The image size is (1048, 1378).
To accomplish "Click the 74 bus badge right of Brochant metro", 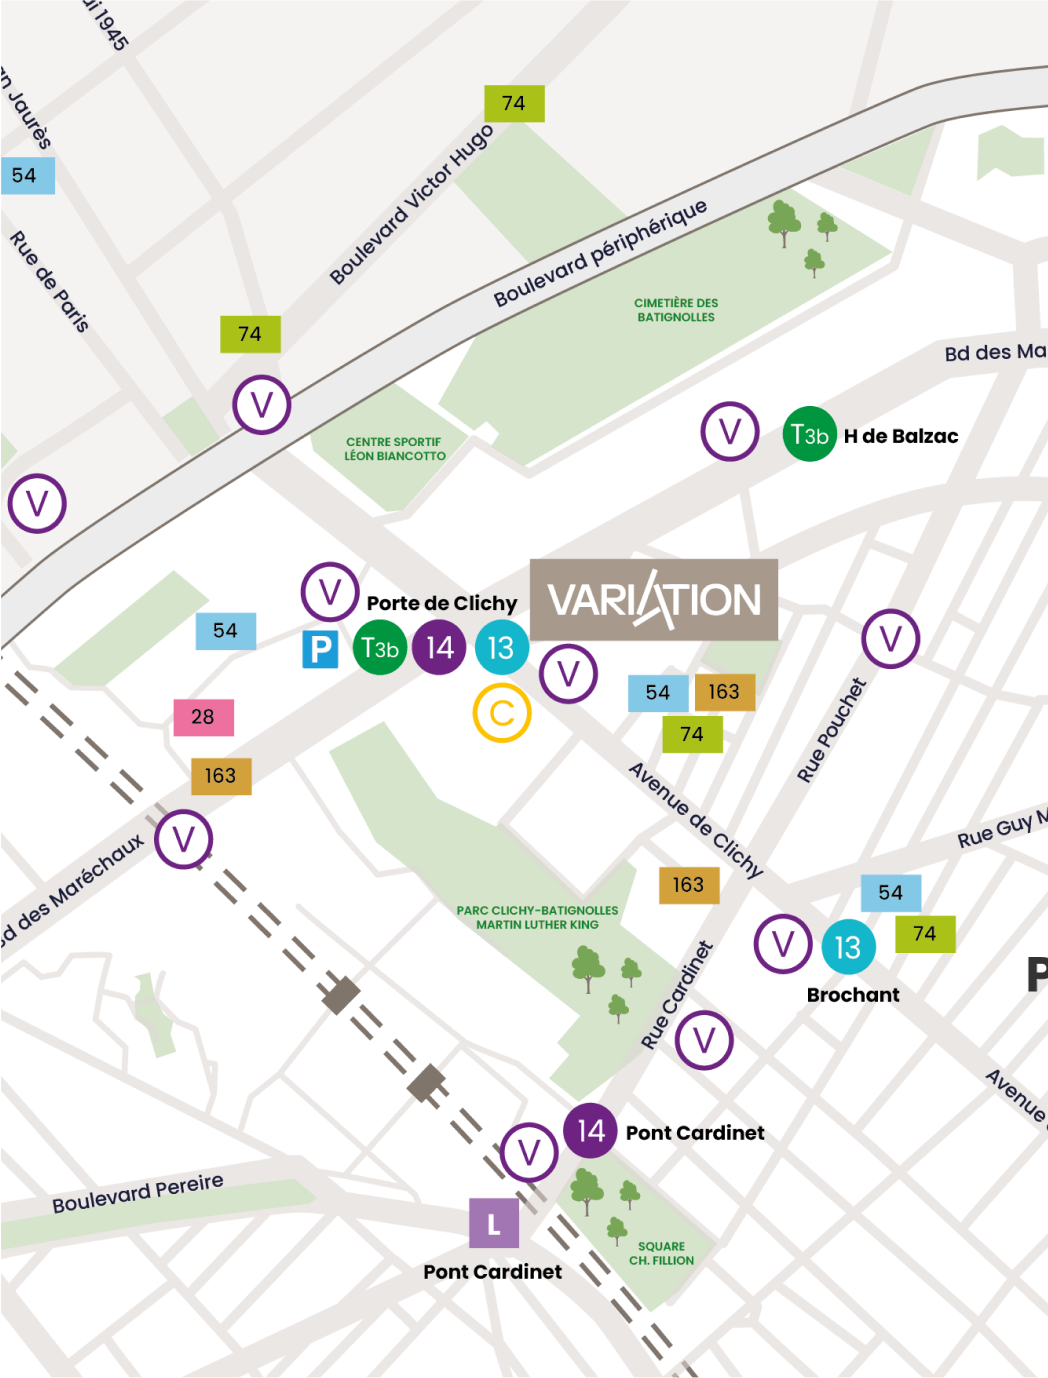I will point(925,934).
